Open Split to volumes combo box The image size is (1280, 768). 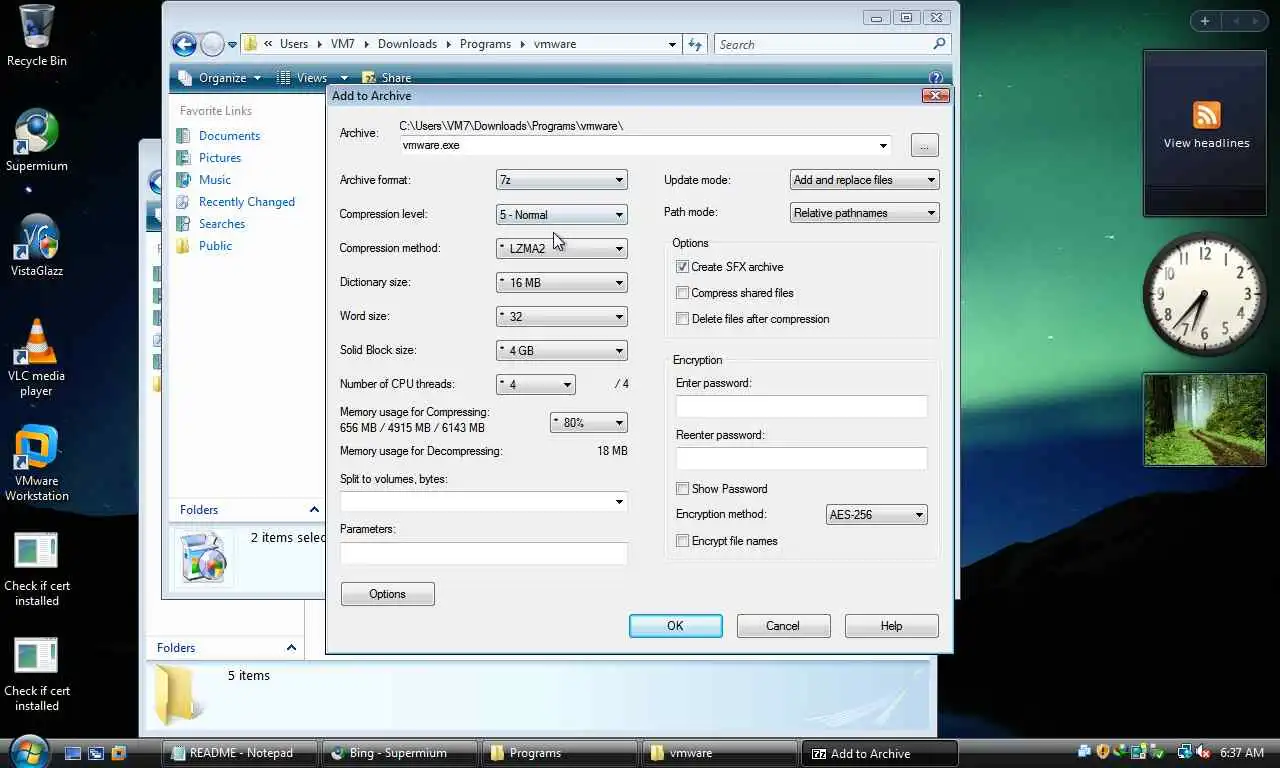tap(484, 502)
